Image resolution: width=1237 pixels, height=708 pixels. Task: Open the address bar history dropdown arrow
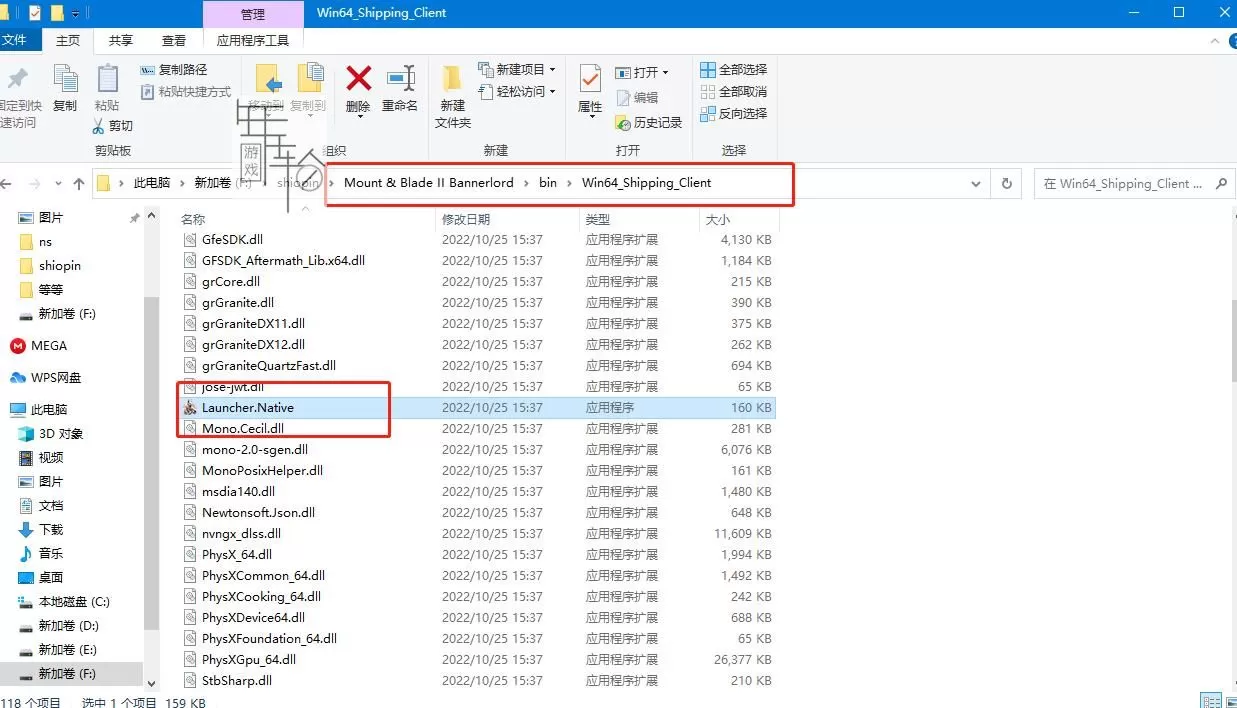point(976,184)
